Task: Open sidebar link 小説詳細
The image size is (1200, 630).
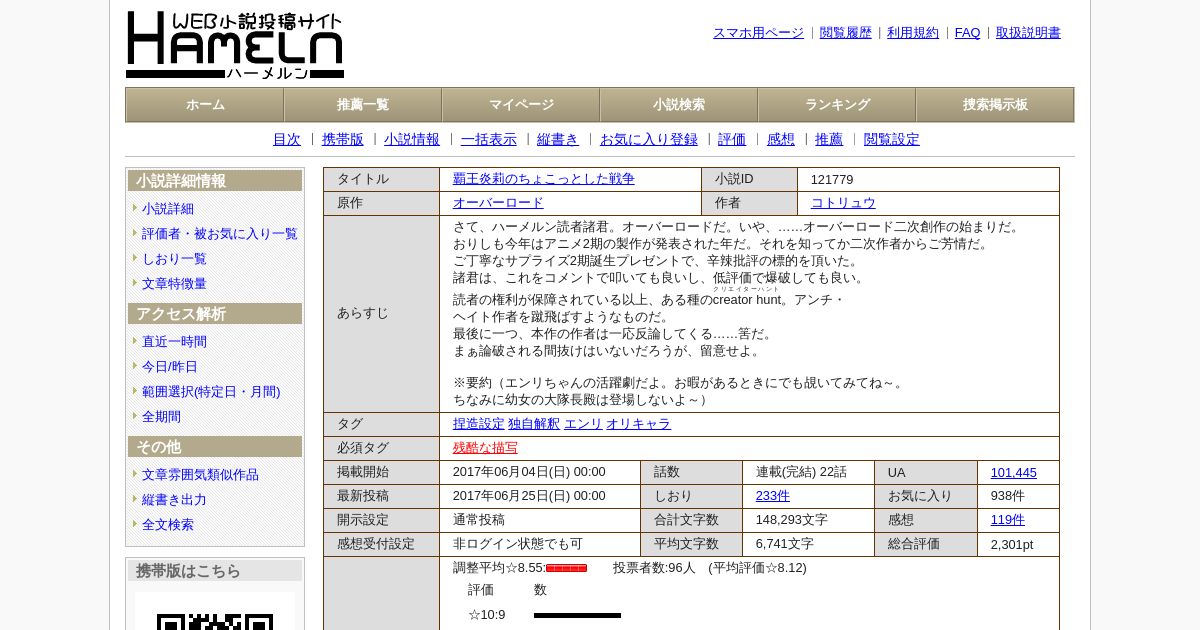Action: 168,209
